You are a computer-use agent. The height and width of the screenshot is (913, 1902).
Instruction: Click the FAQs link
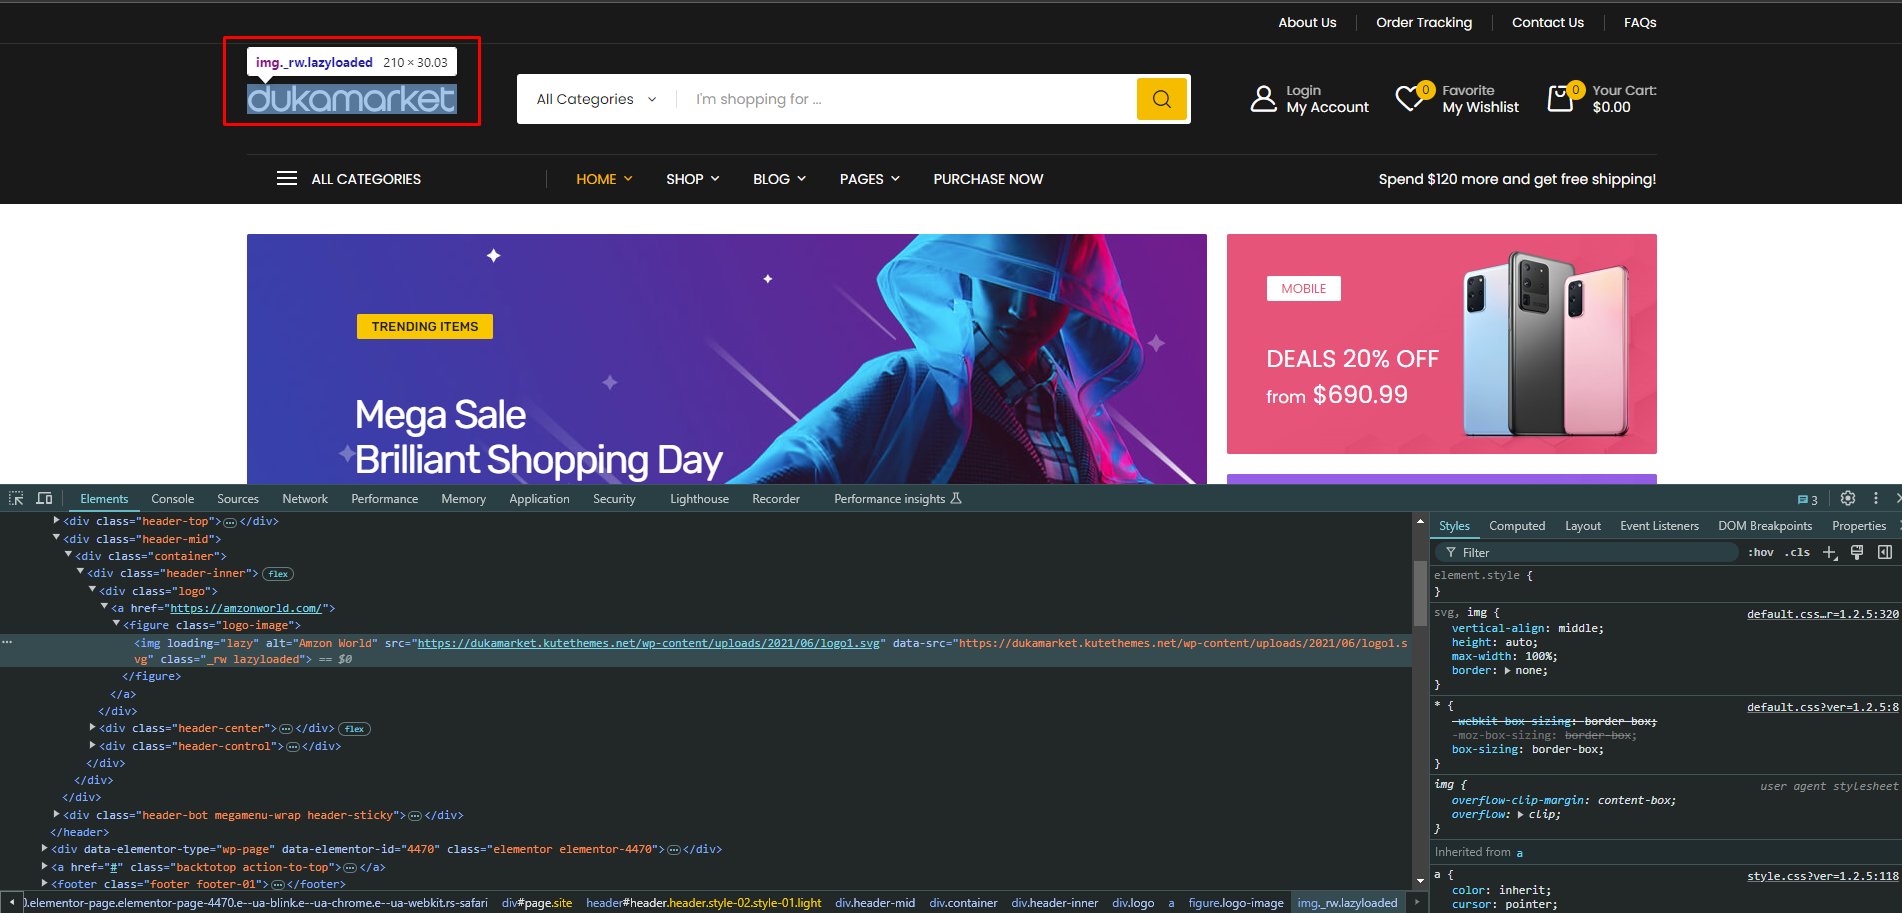(1640, 23)
